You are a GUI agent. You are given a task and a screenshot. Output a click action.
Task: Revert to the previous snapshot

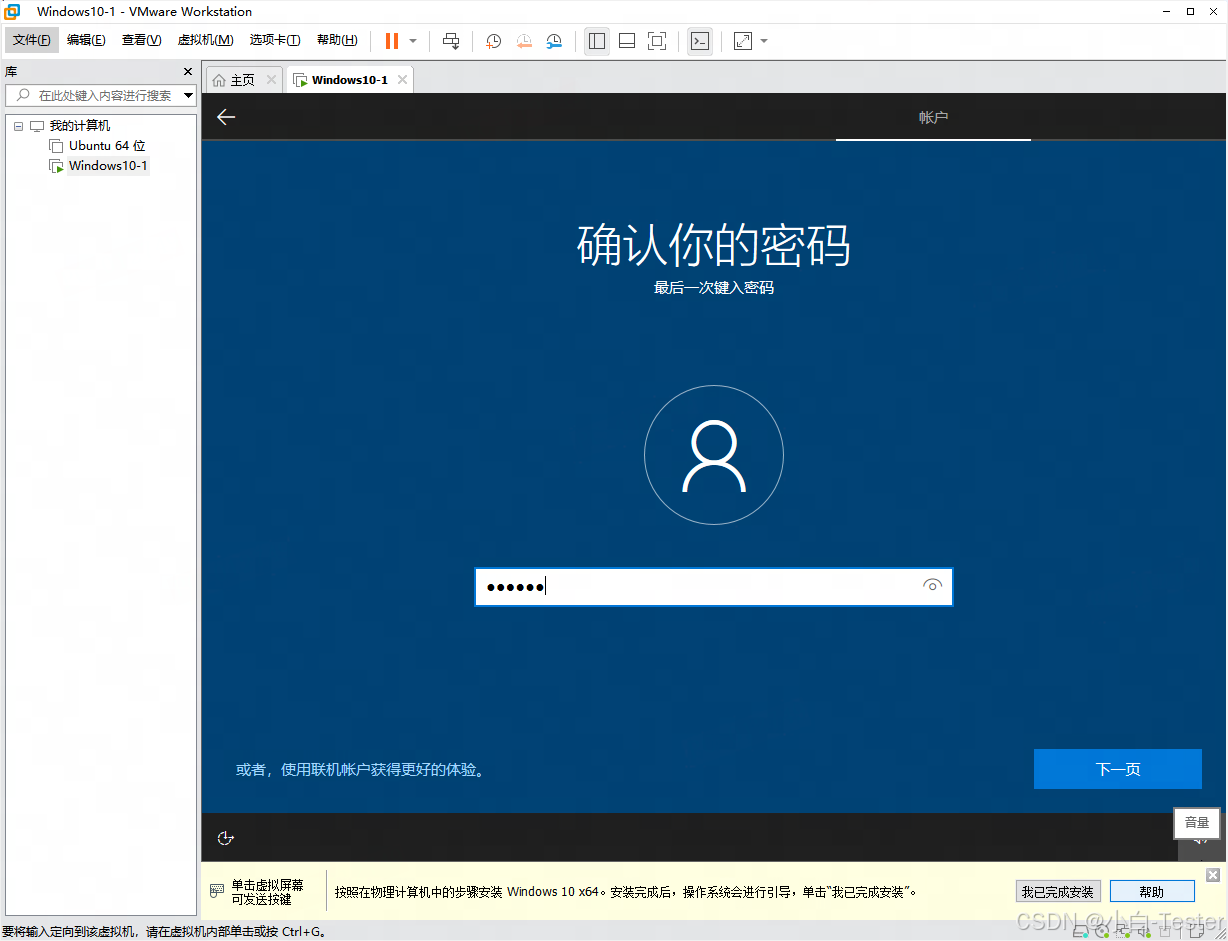point(524,41)
